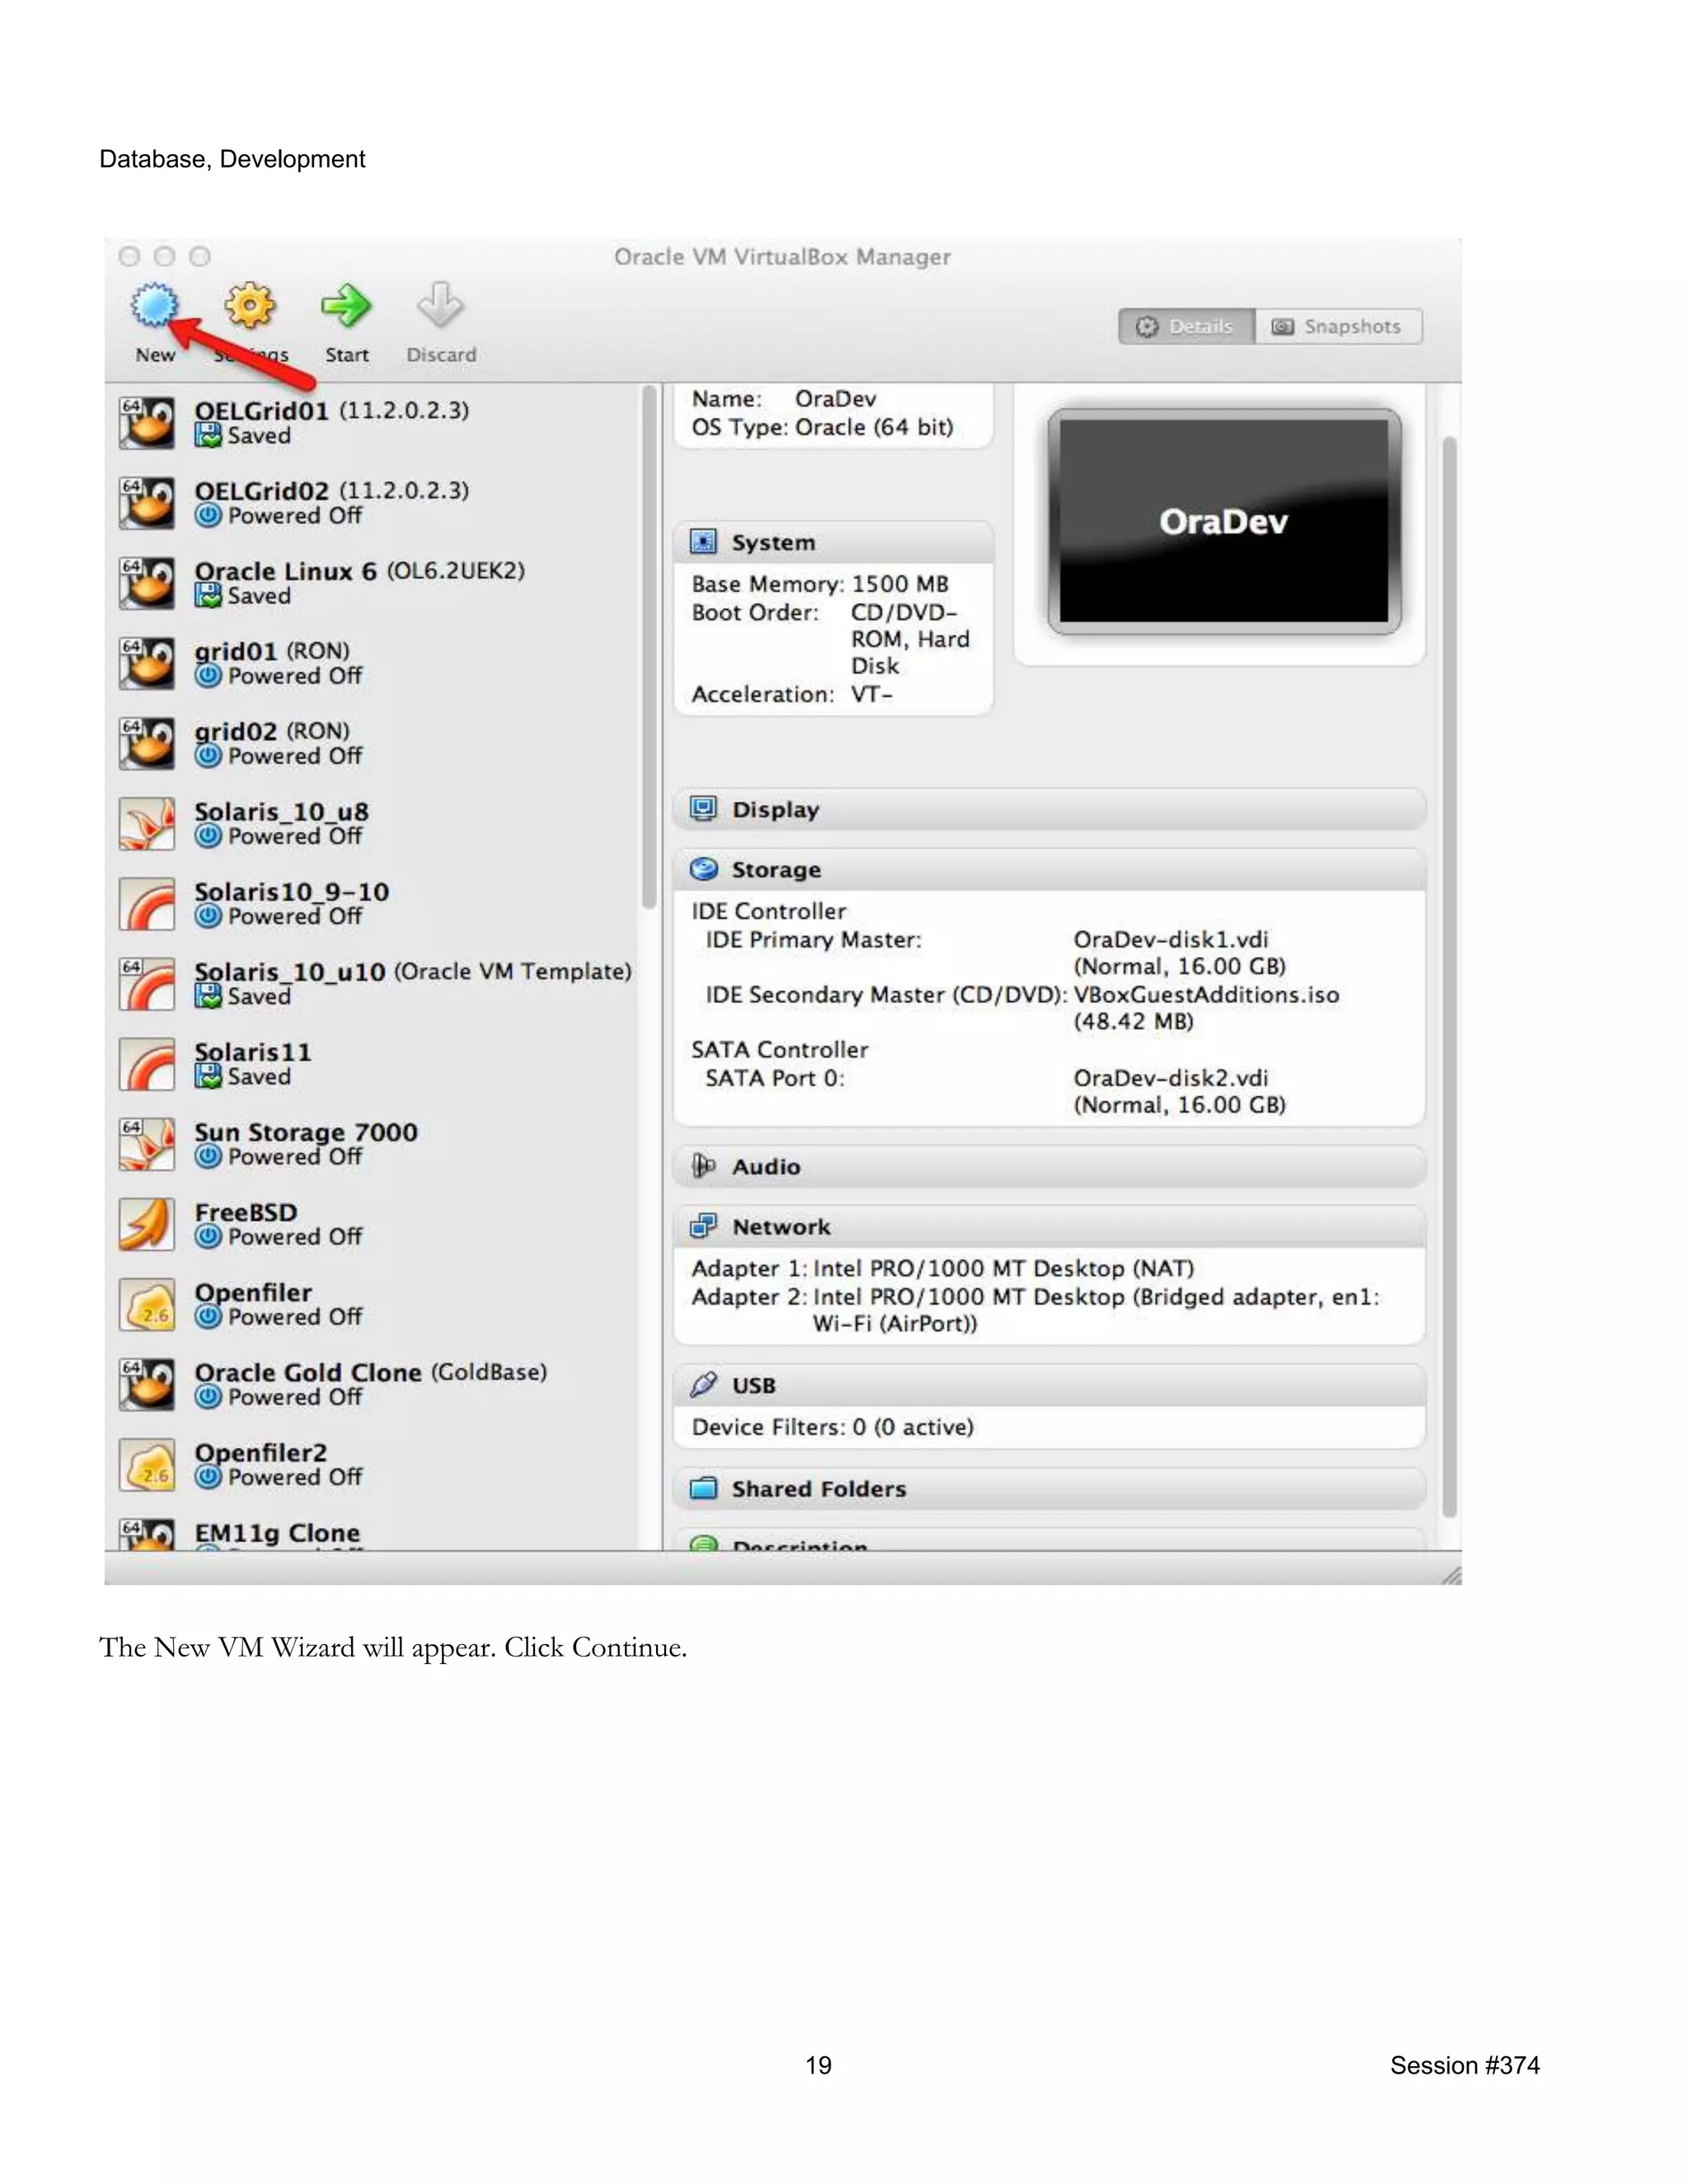Select the Solaris_10_u10 template VM icon
Screen dimensions: 1688x2184
pyautogui.click(x=147, y=983)
